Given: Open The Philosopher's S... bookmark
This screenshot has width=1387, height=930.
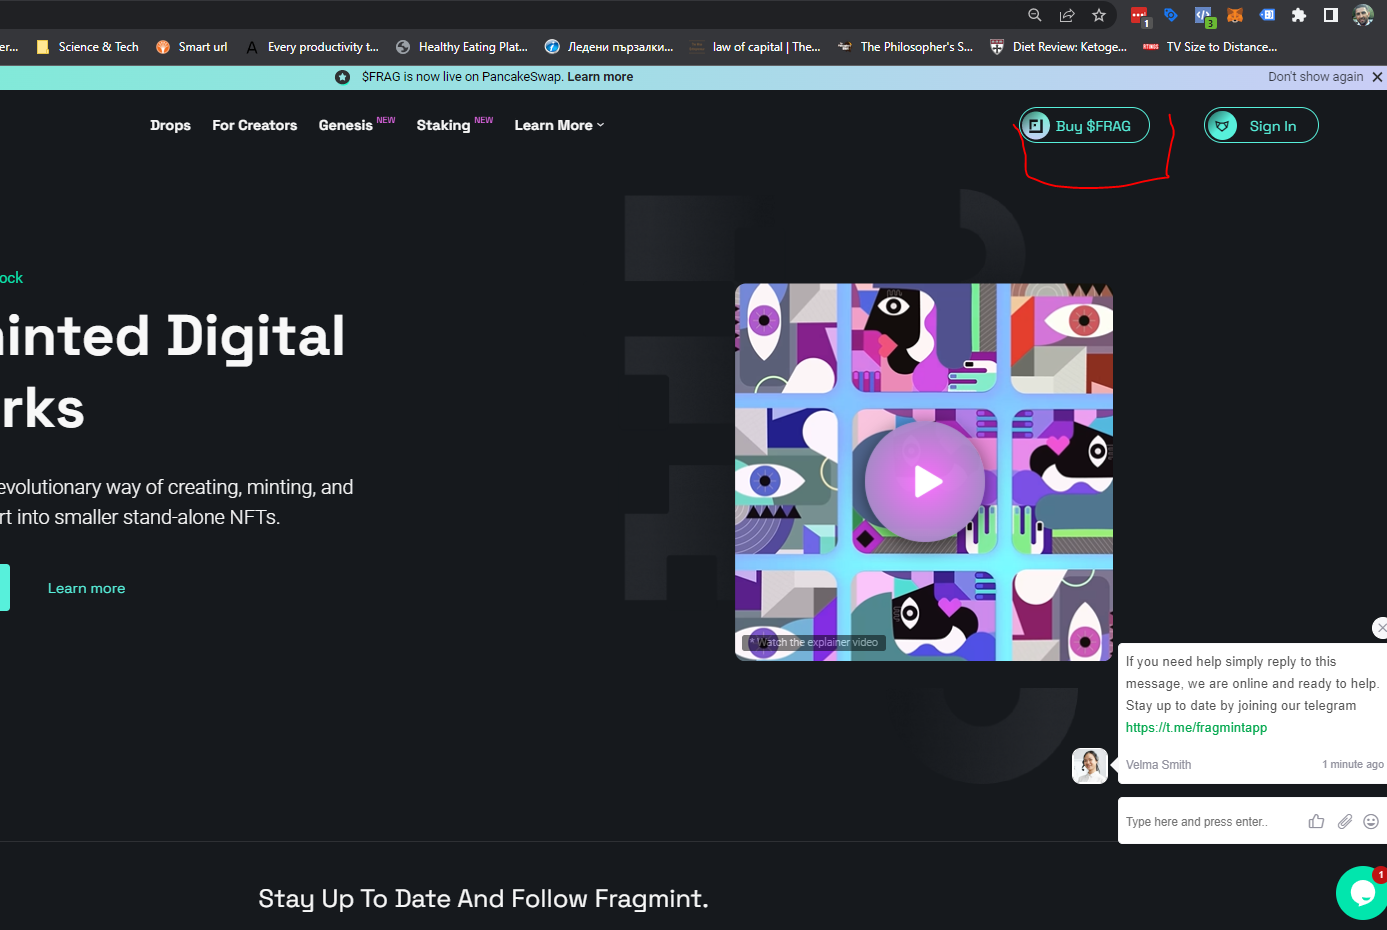Looking at the screenshot, I should pos(905,47).
